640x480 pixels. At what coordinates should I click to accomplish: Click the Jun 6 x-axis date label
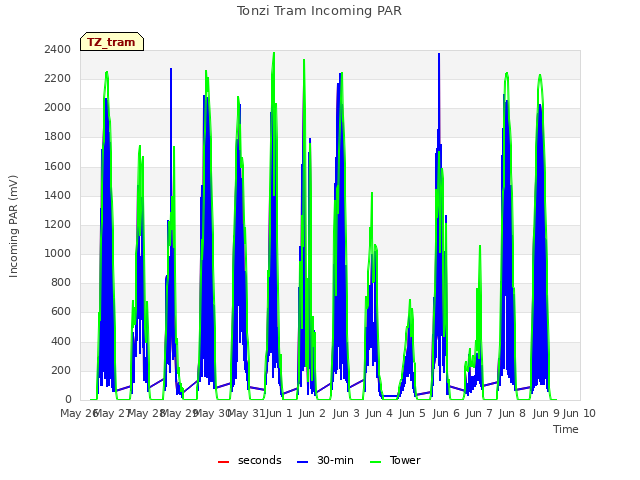coord(446,413)
